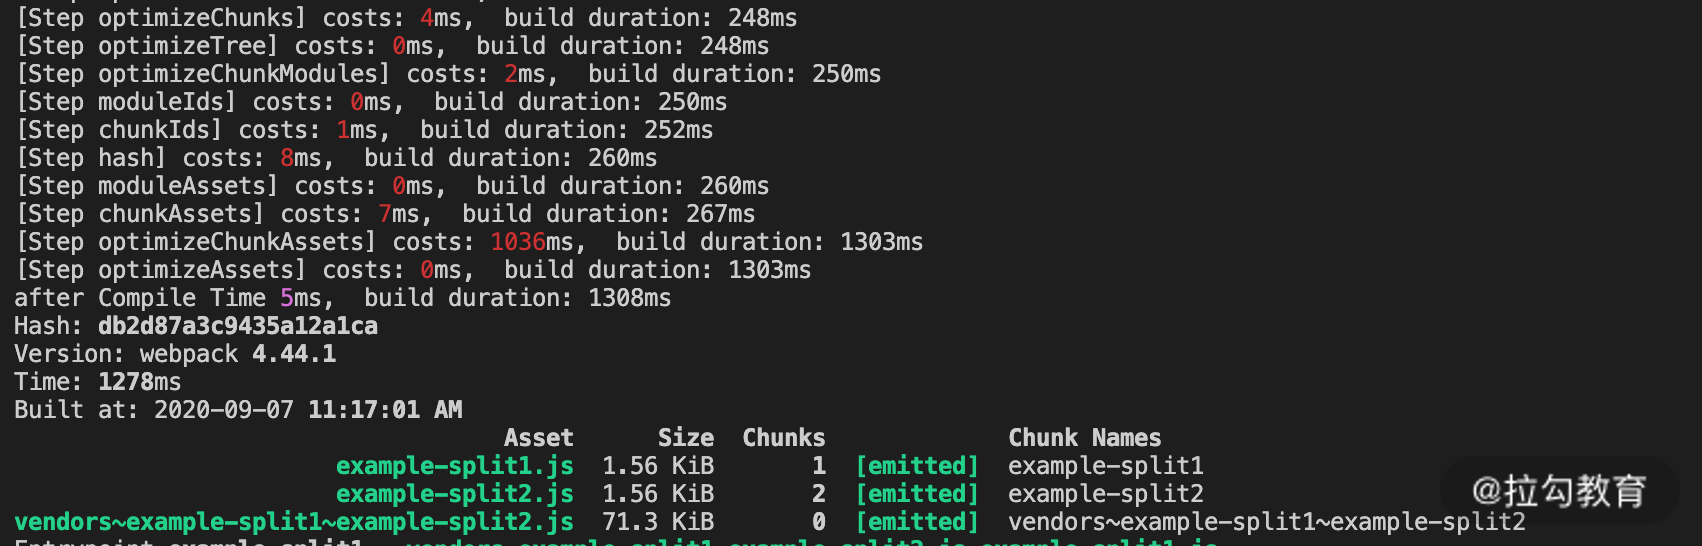Click the 1308ms build duration value
Image resolution: width=1702 pixels, height=546 pixels.
pos(630,298)
